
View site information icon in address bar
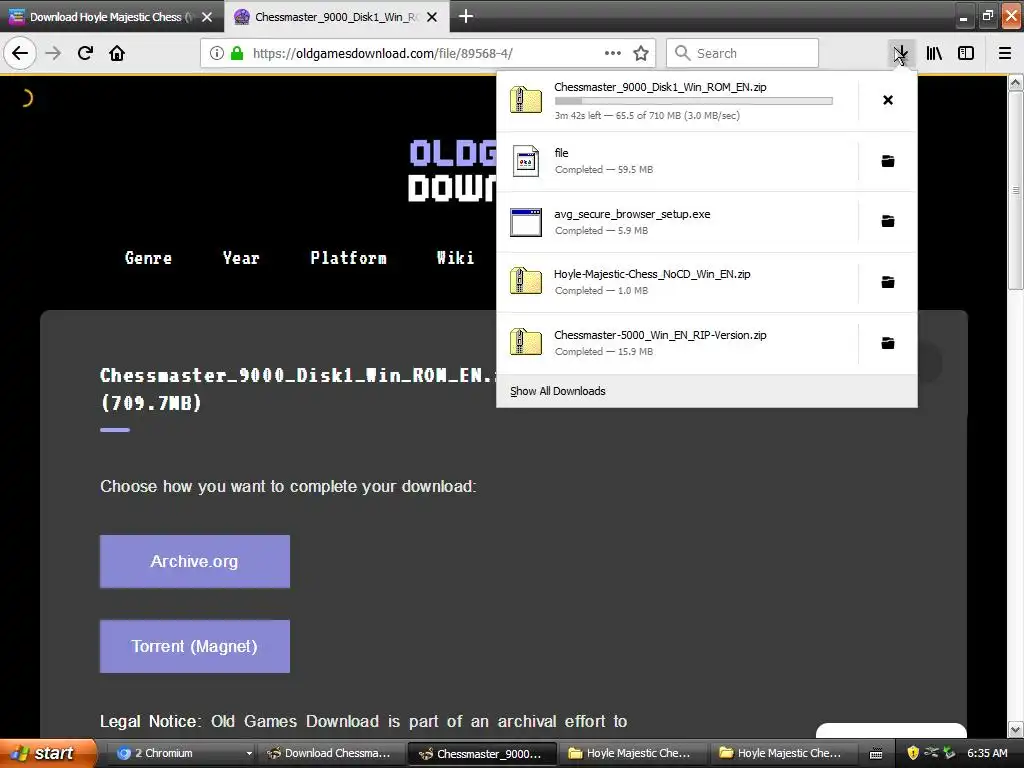click(x=217, y=54)
